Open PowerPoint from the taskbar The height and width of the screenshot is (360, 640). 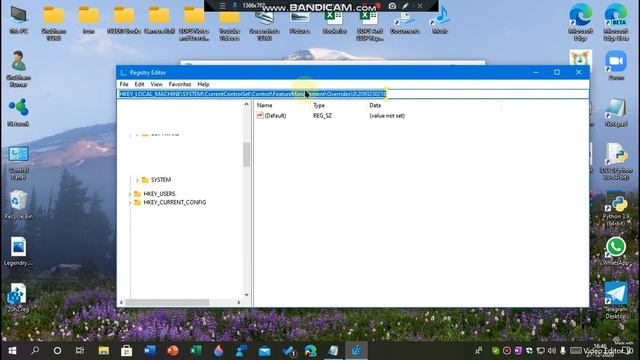pos(173,351)
